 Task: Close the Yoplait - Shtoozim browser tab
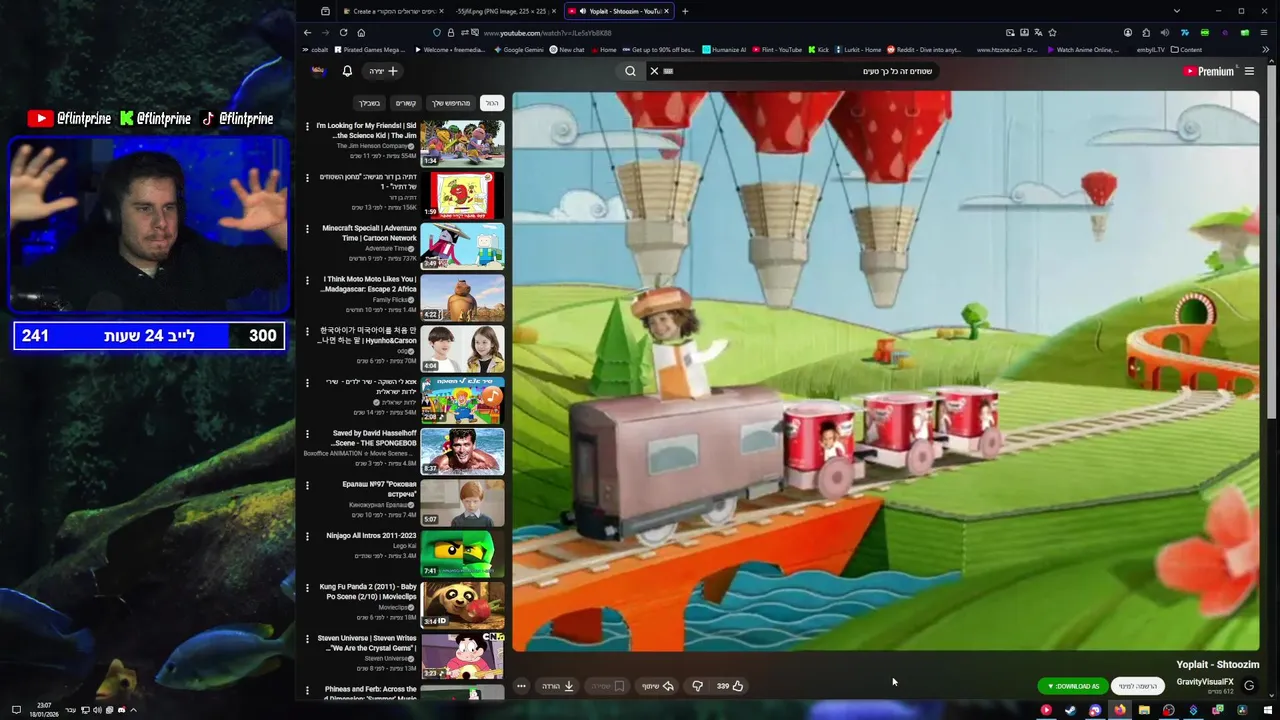[x=667, y=11]
